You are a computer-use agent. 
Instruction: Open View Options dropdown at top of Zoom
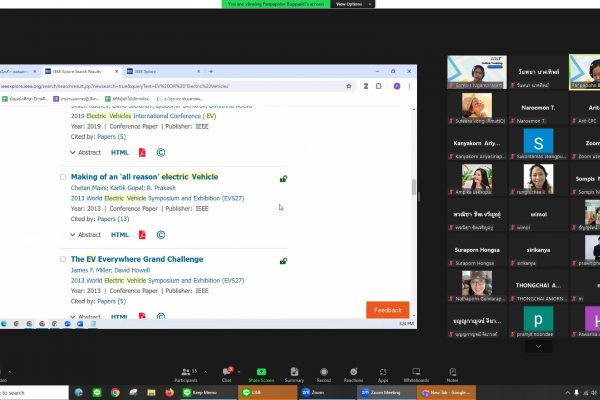tap(352, 4)
